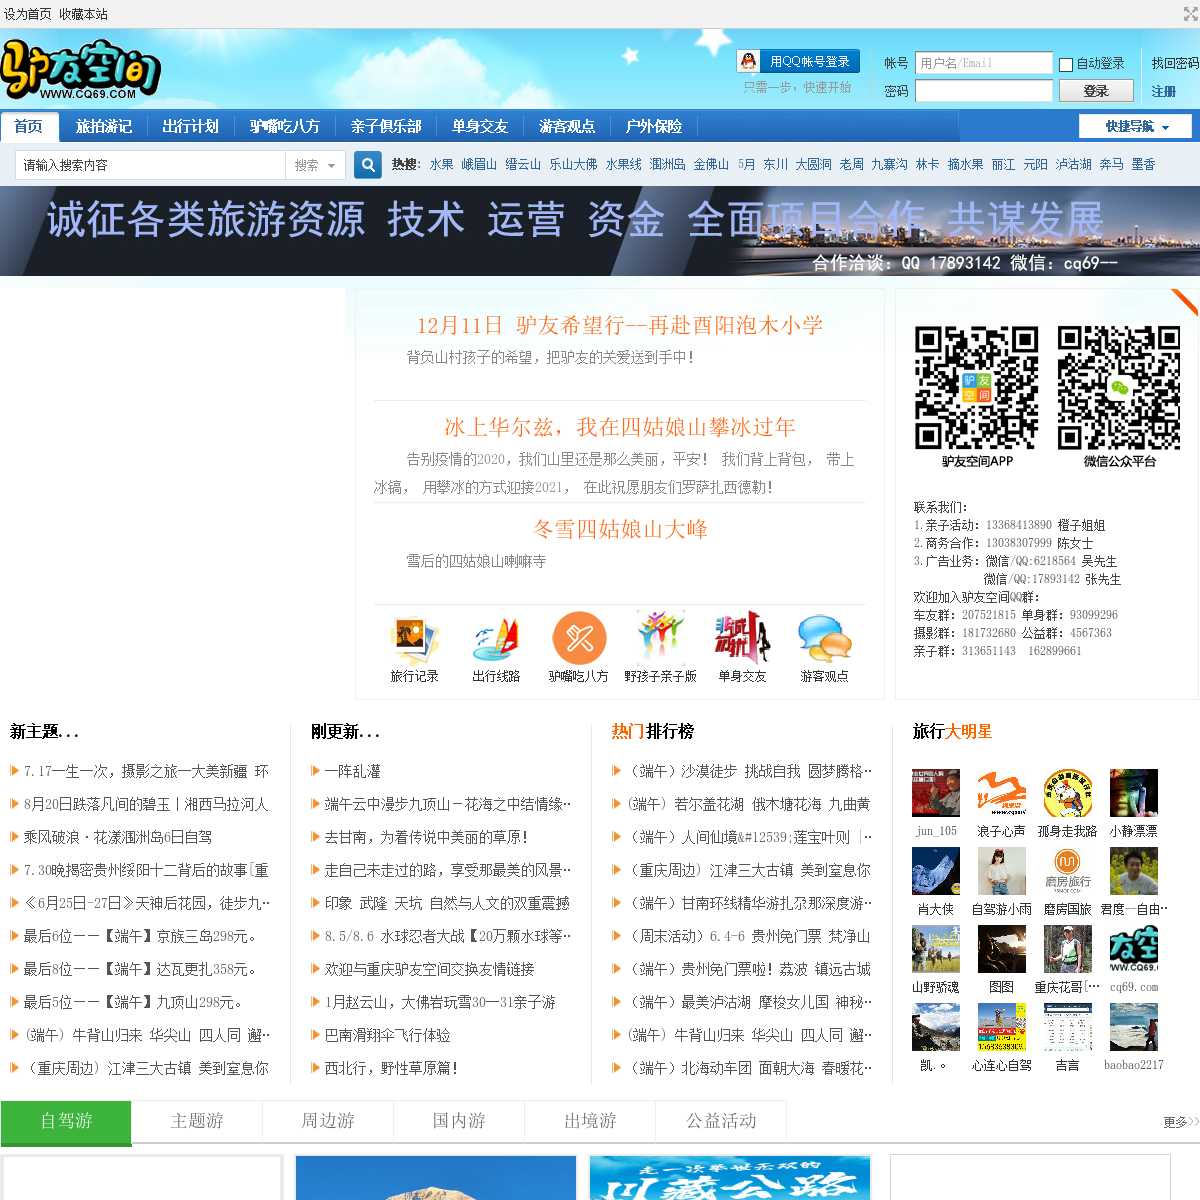The height and width of the screenshot is (1200, 1200).
Task: Click the 设为首页 link
Action: coord(27,14)
